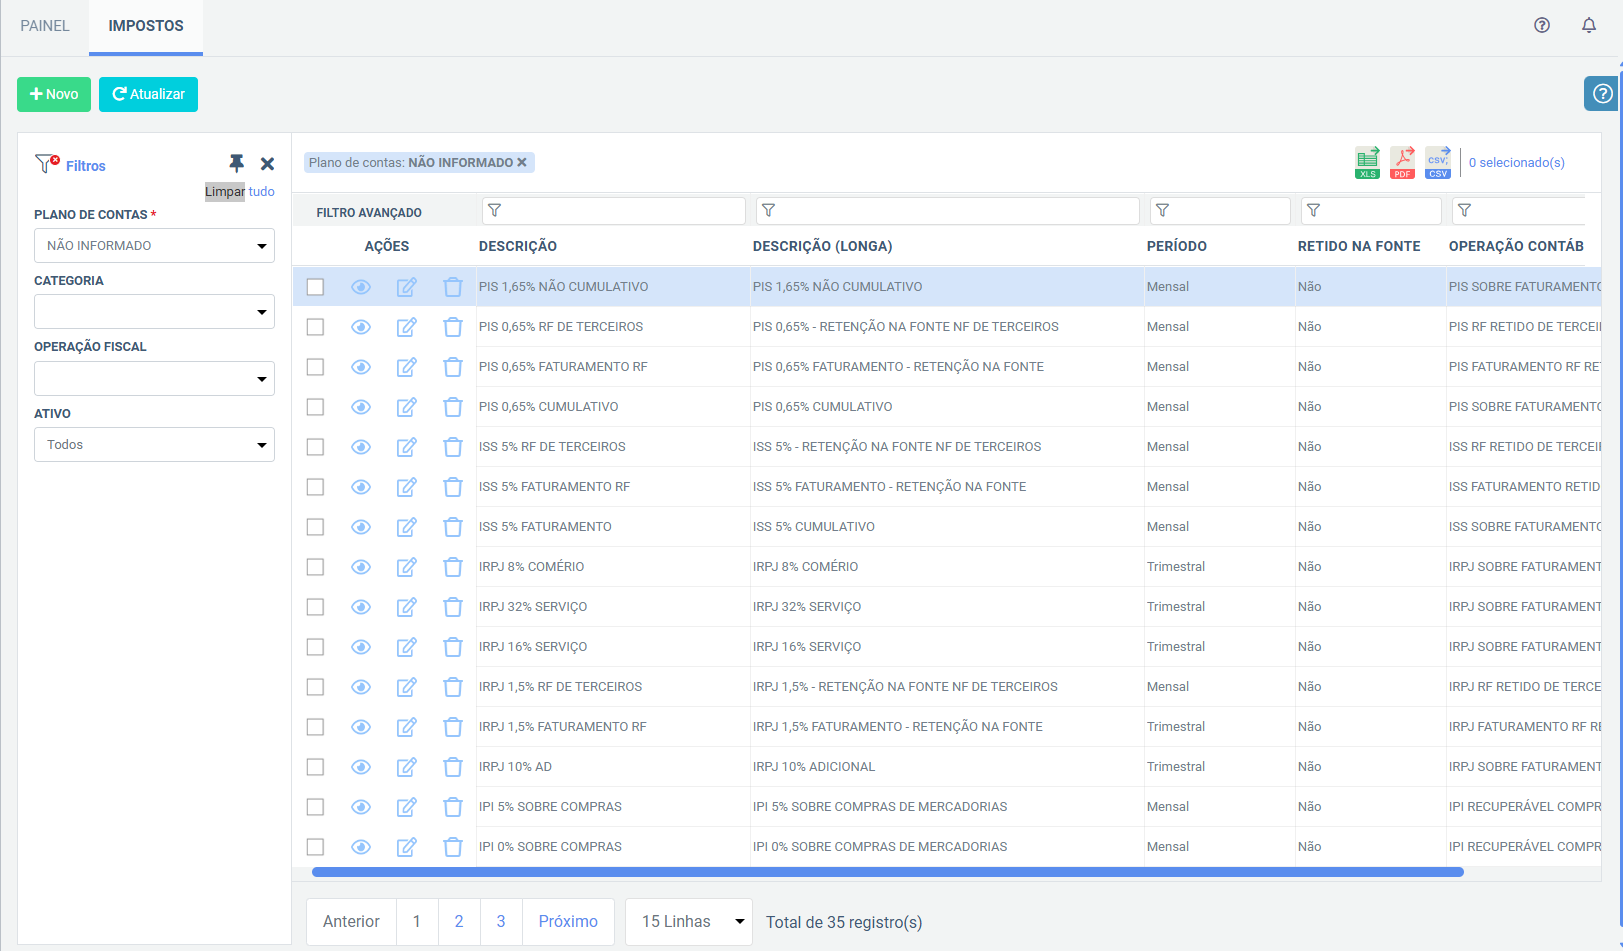The height and width of the screenshot is (951, 1623).
Task: View IRPJ 1,5% FATURAMENTO RF row
Action: point(361,727)
